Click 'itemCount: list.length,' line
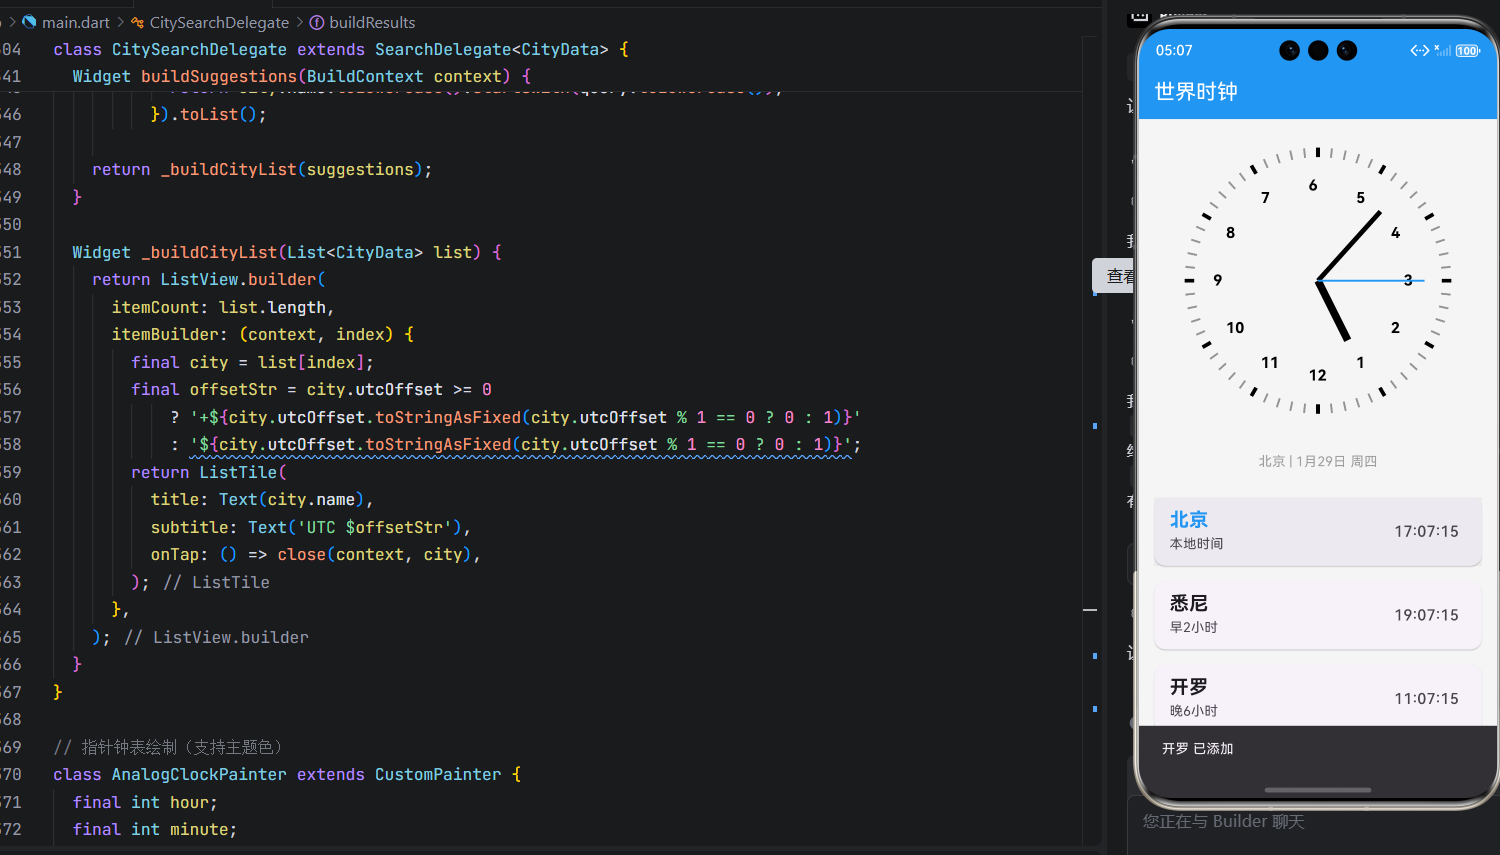This screenshot has width=1500, height=855. pos(223,308)
